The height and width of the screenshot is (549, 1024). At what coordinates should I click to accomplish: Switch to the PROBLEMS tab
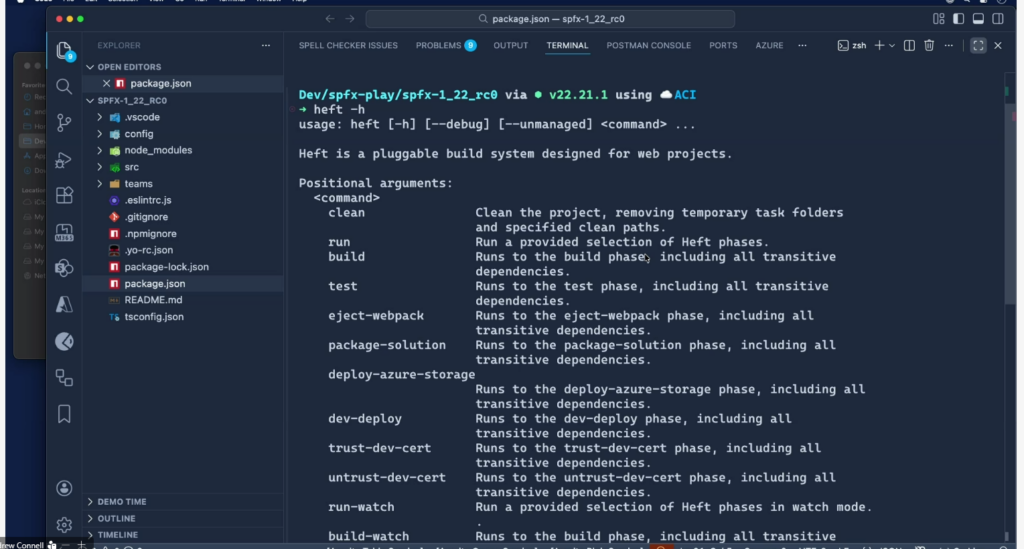[438, 45]
